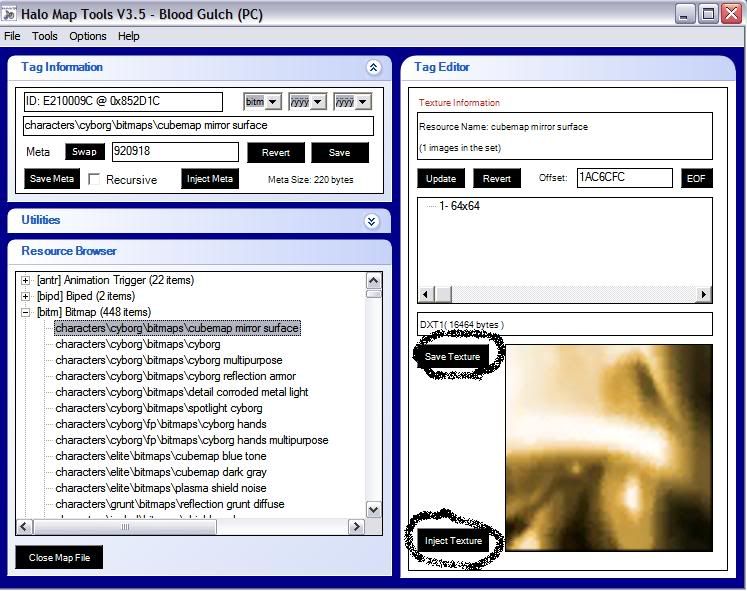Open the middle ÿÿÿÿ tag class dropdown

coord(318,101)
